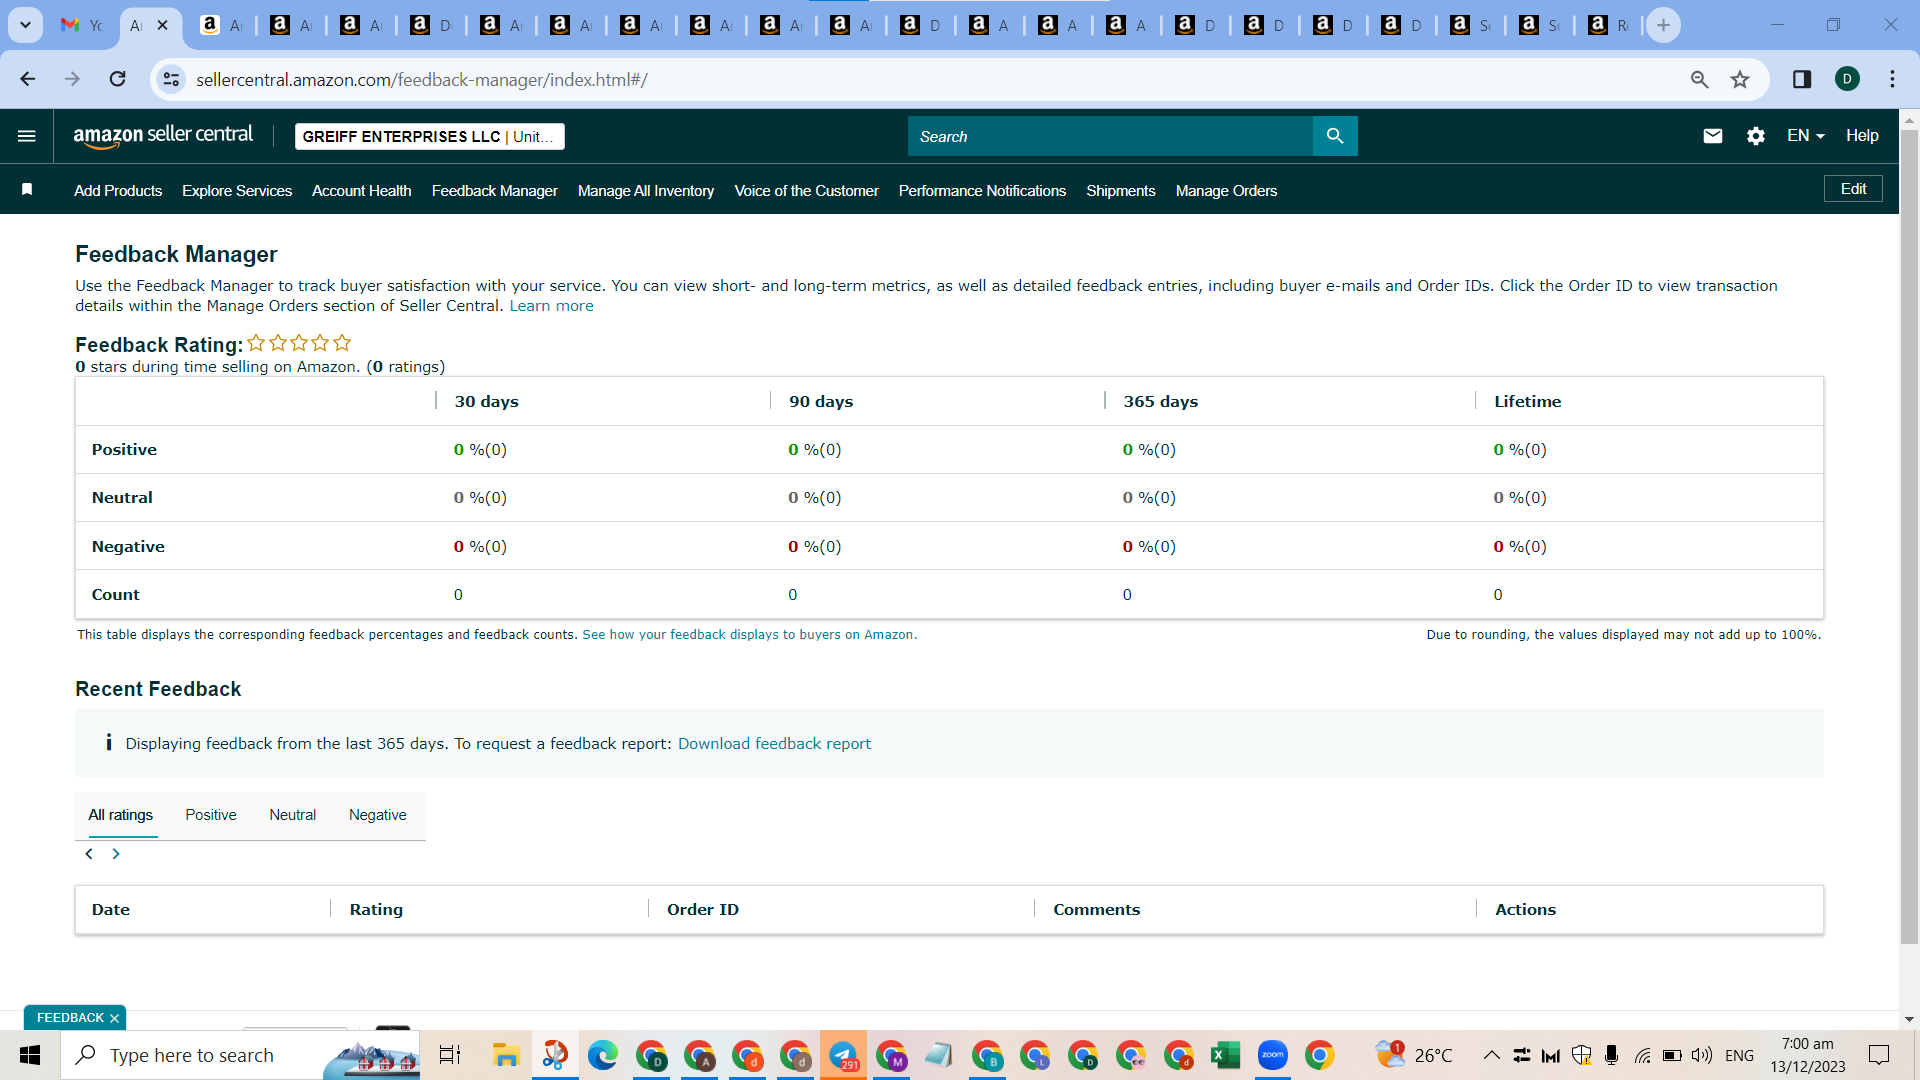Open Chrome profile D avatar

(x=1847, y=79)
